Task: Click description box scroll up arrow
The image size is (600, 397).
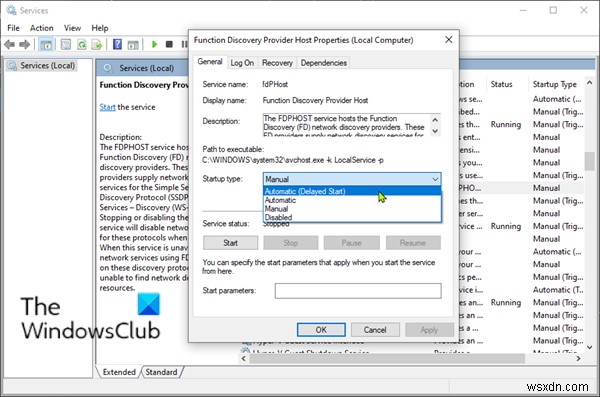Action: (x=435, y=119)
